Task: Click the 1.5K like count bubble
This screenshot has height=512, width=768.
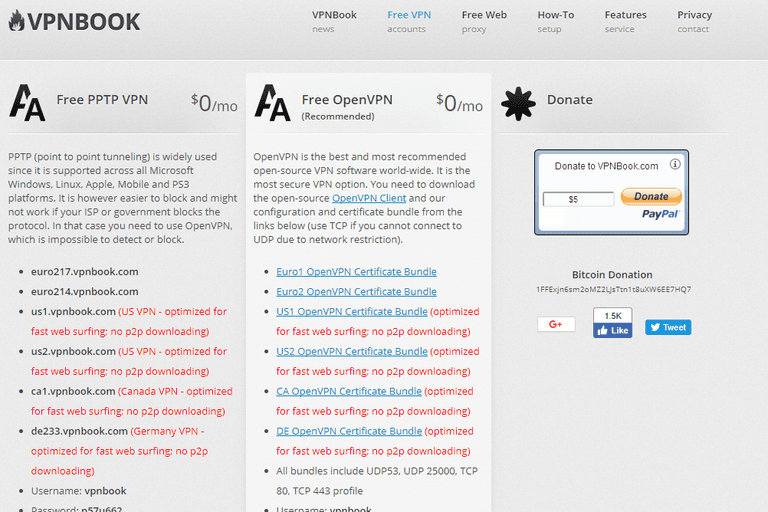Action: (x=613, y=316)
